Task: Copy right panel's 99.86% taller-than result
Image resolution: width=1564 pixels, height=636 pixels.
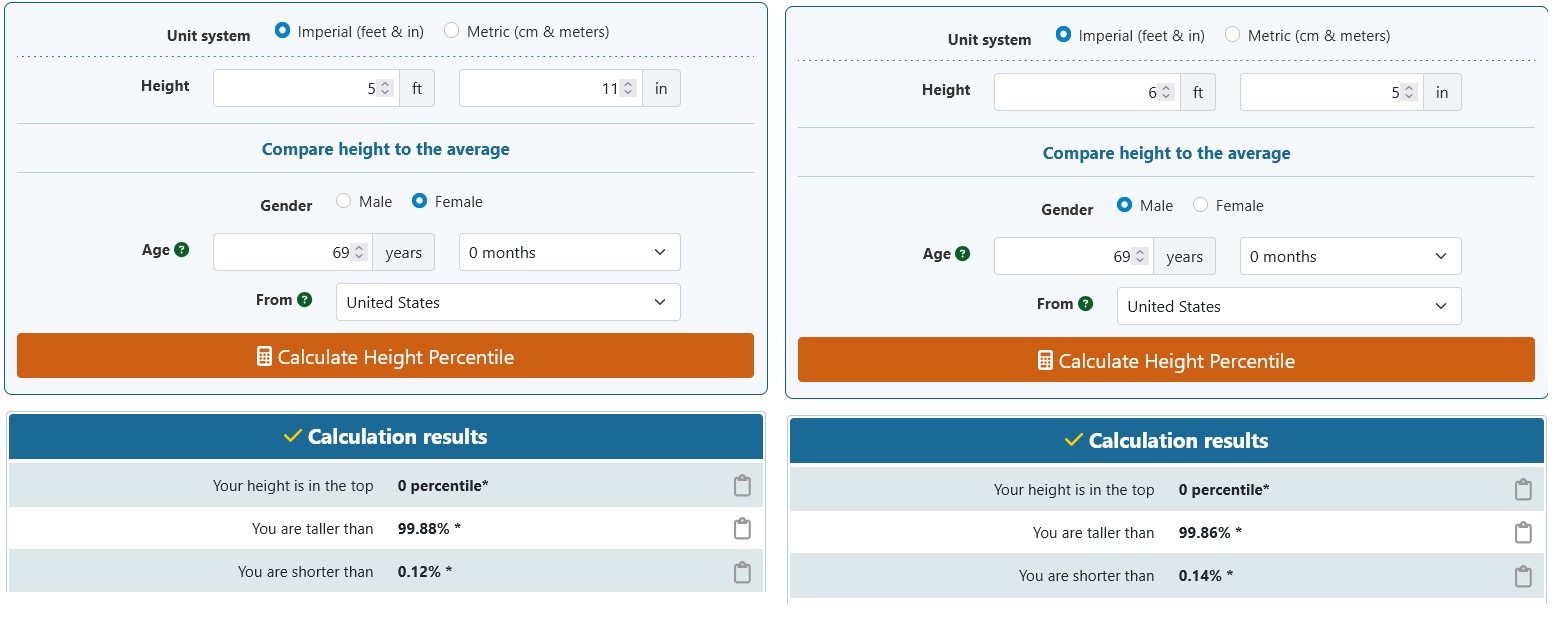Action: click(1523, 533)
